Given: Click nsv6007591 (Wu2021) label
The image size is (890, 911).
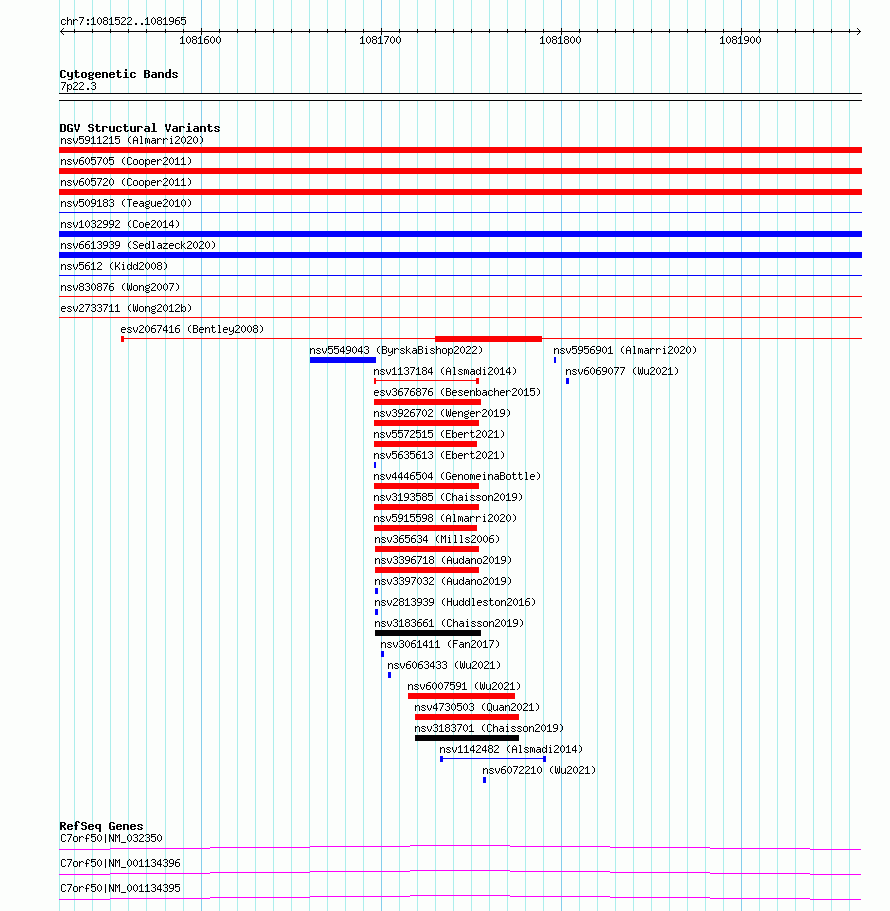Looking at the screenshot, I should (464, 686).
